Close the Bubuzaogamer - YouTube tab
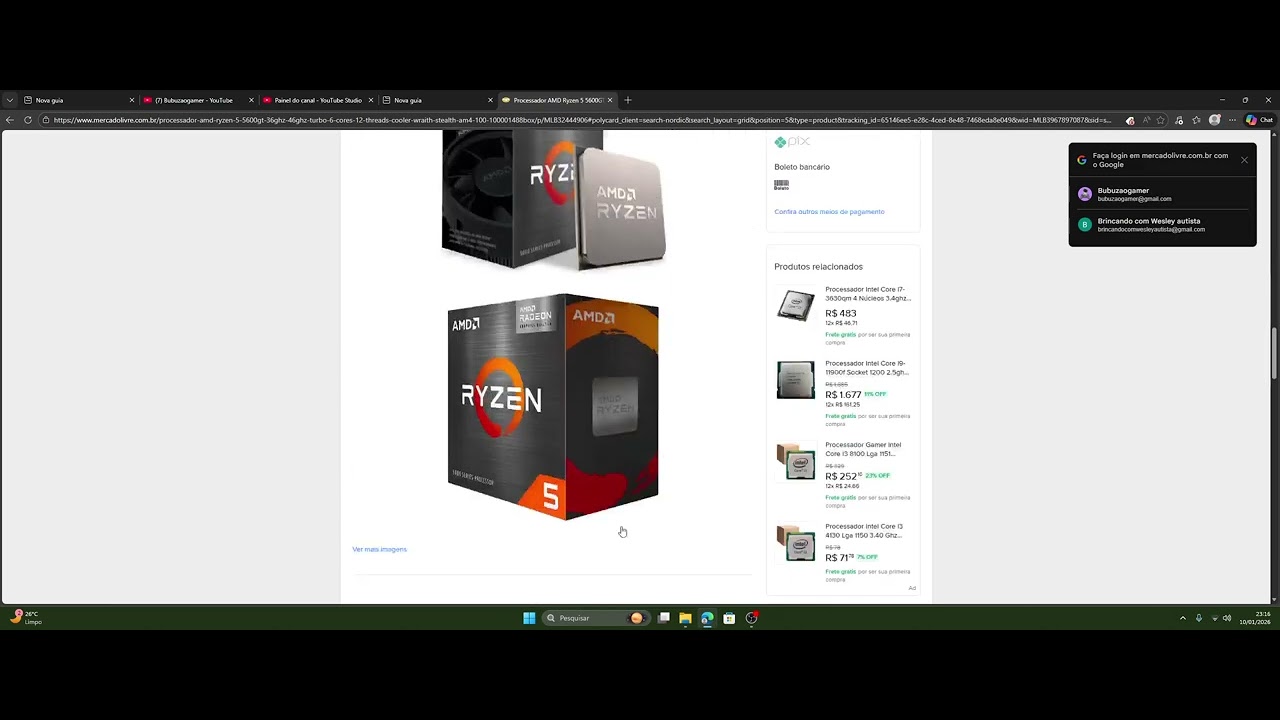Image resolution: width=1280 pixels, height=720 pixels. click(x=251, y=100)
